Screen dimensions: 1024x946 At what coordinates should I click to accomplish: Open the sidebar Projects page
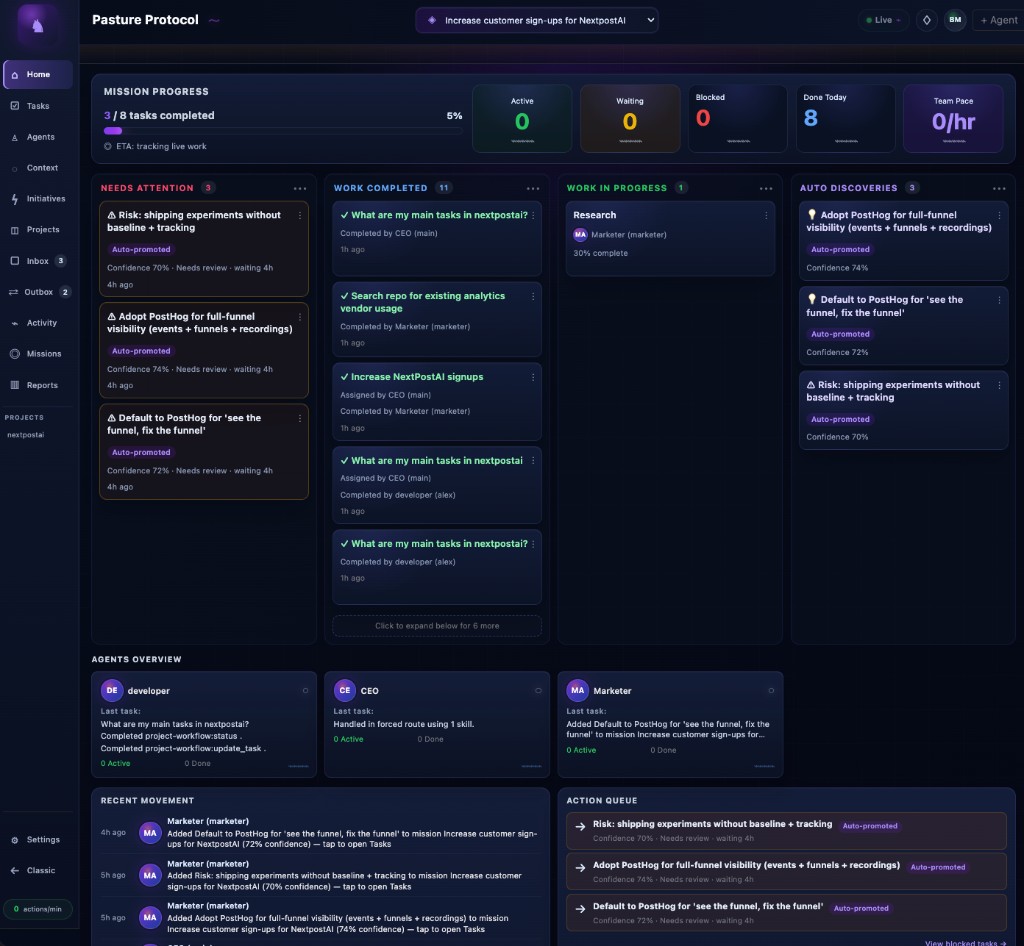click(38, 230)
